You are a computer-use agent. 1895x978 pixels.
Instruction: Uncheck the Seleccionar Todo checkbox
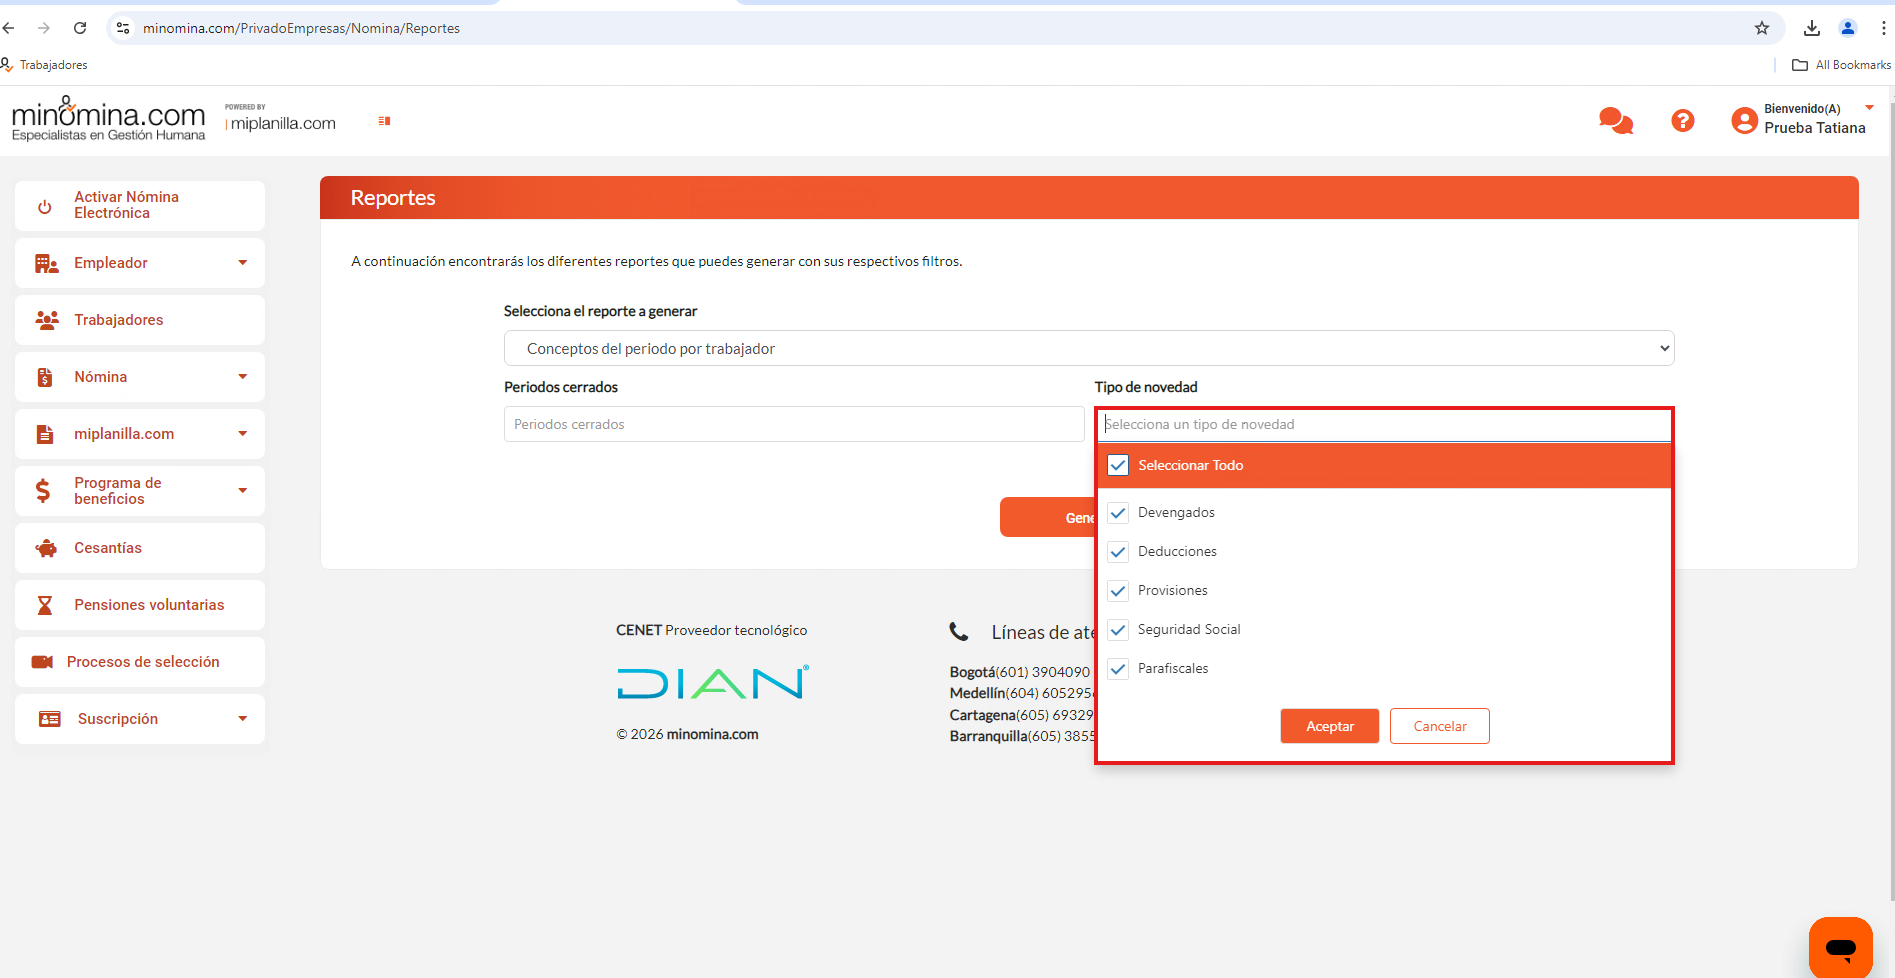pos(1118,465)
